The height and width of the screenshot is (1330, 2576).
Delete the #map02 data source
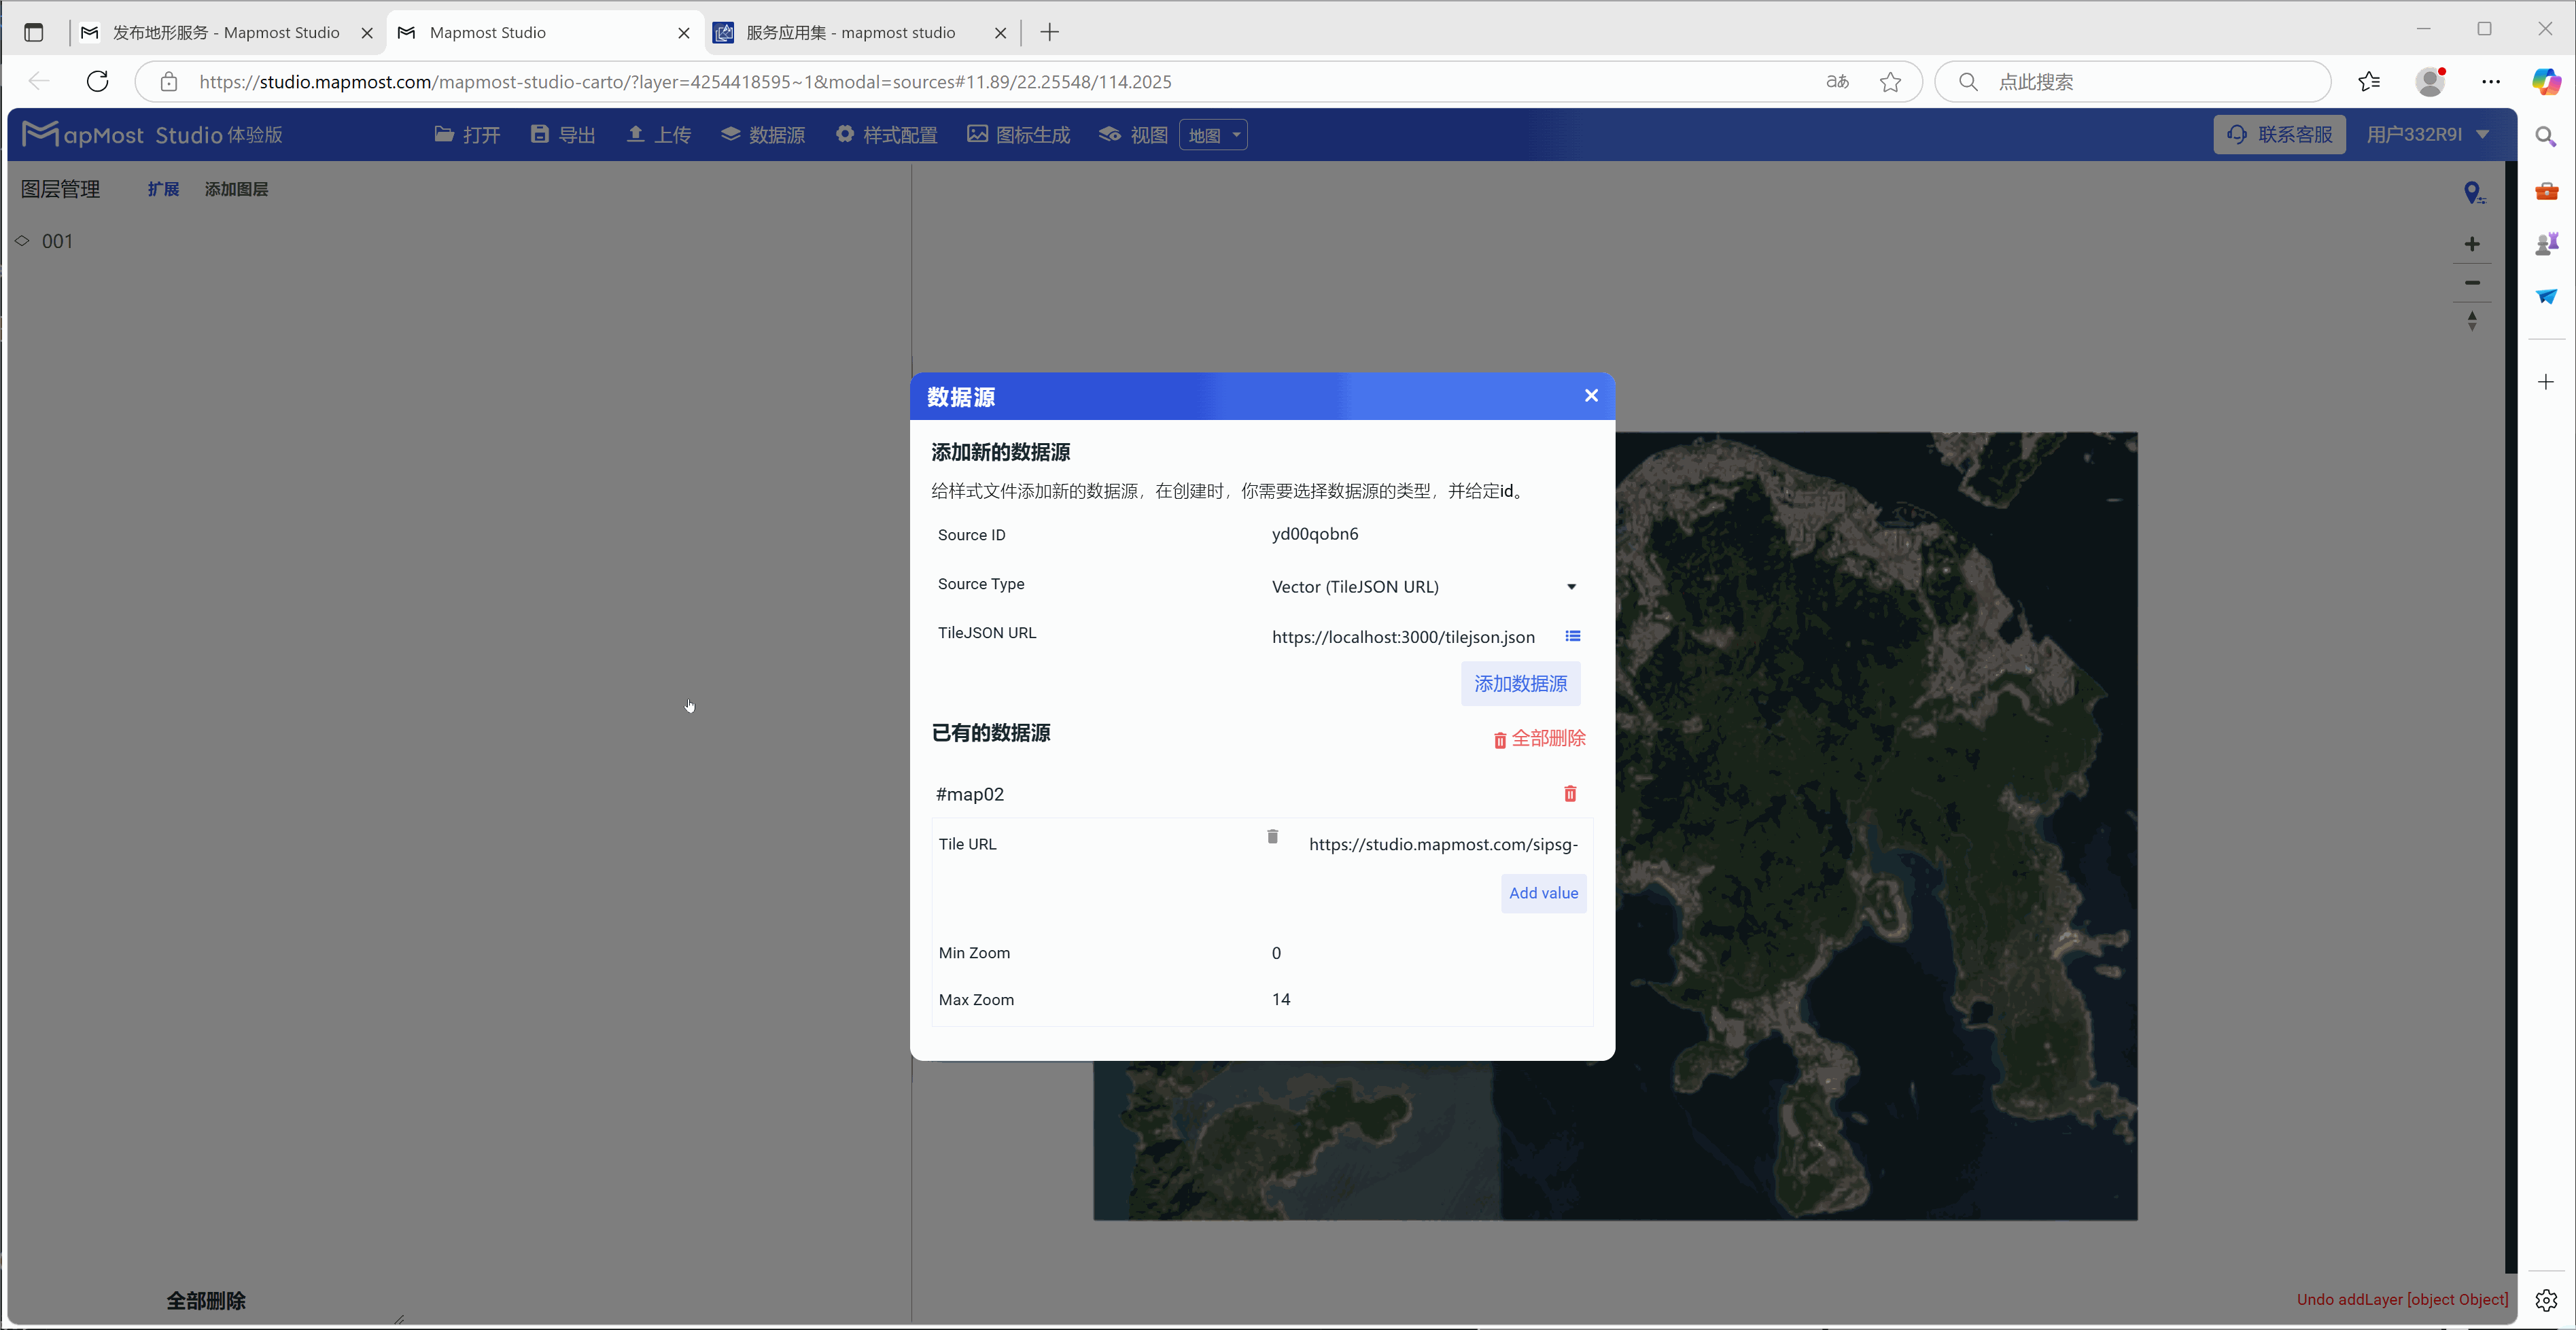coord(1570,794)
